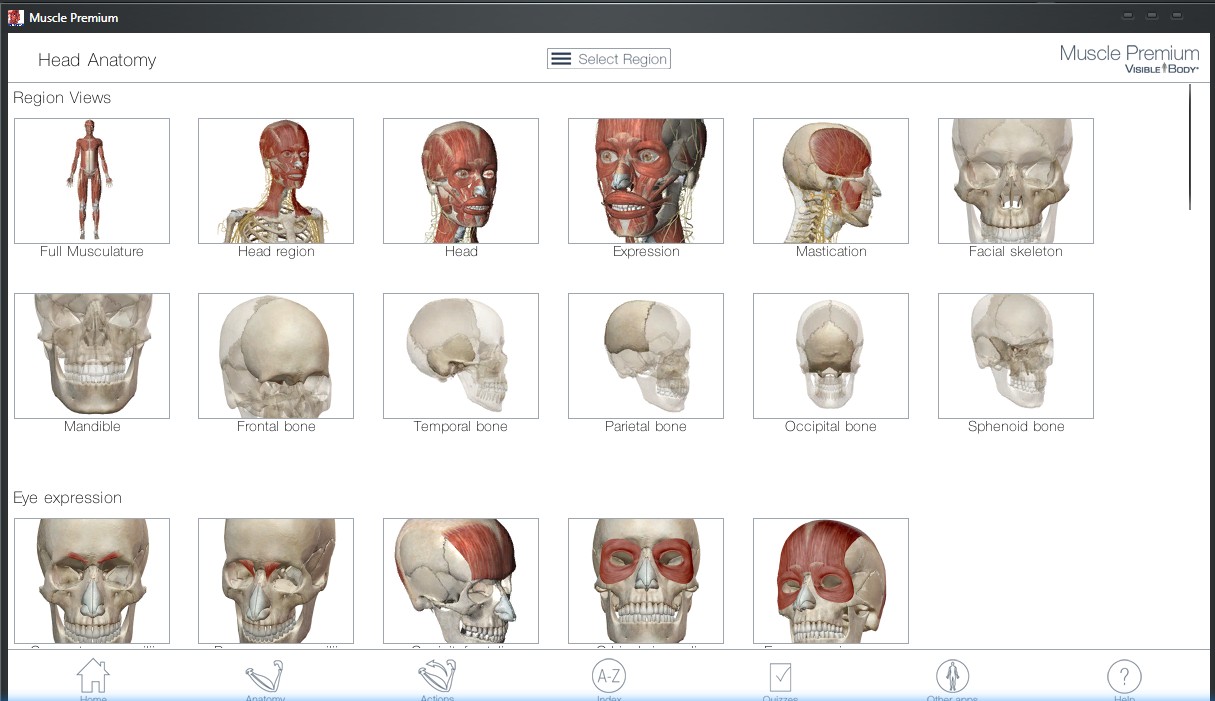The image size is (1215, 701).
Task: Select the Frontal bone thumbnail
Action: (x=276, y=356)
